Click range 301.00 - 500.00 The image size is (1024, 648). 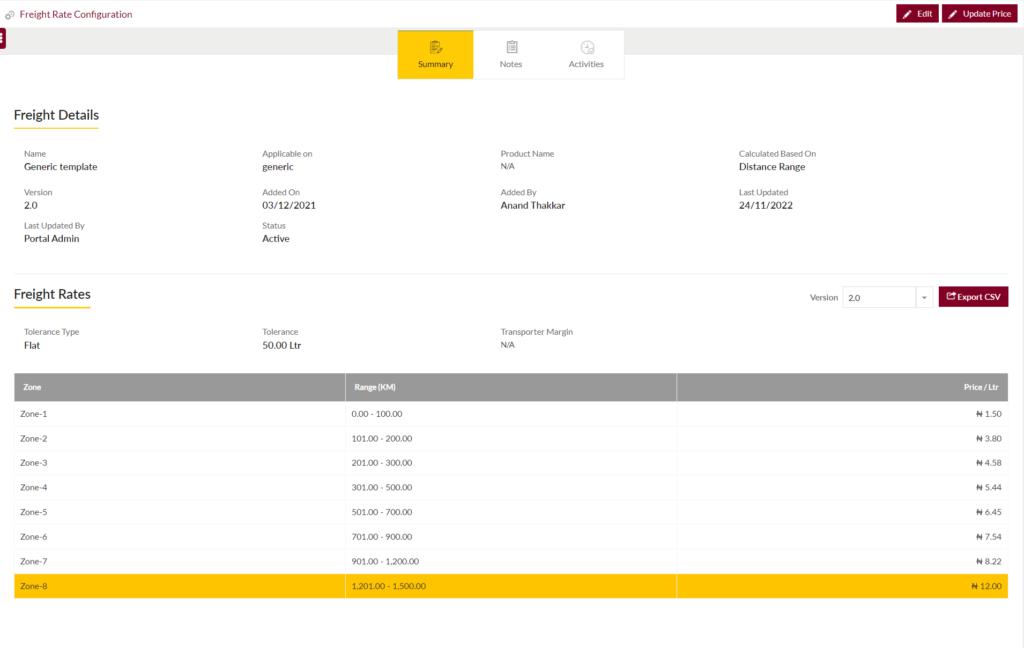381,488
